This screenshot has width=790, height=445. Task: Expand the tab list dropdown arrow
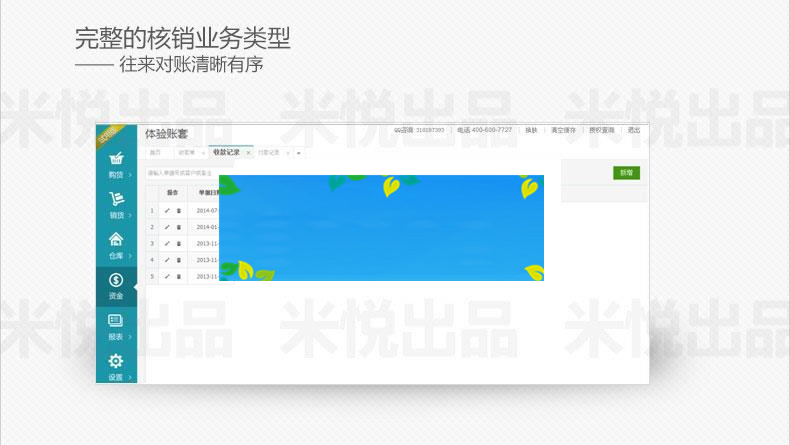click(299, 153)
